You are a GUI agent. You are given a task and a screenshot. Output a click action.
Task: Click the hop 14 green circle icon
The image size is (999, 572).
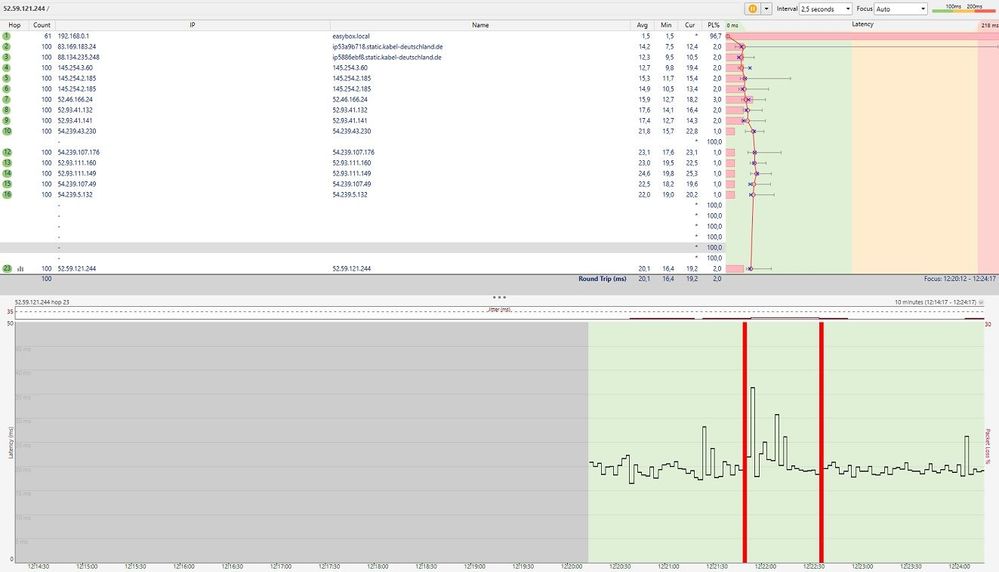pyautogui.click(x=7, y=173)
